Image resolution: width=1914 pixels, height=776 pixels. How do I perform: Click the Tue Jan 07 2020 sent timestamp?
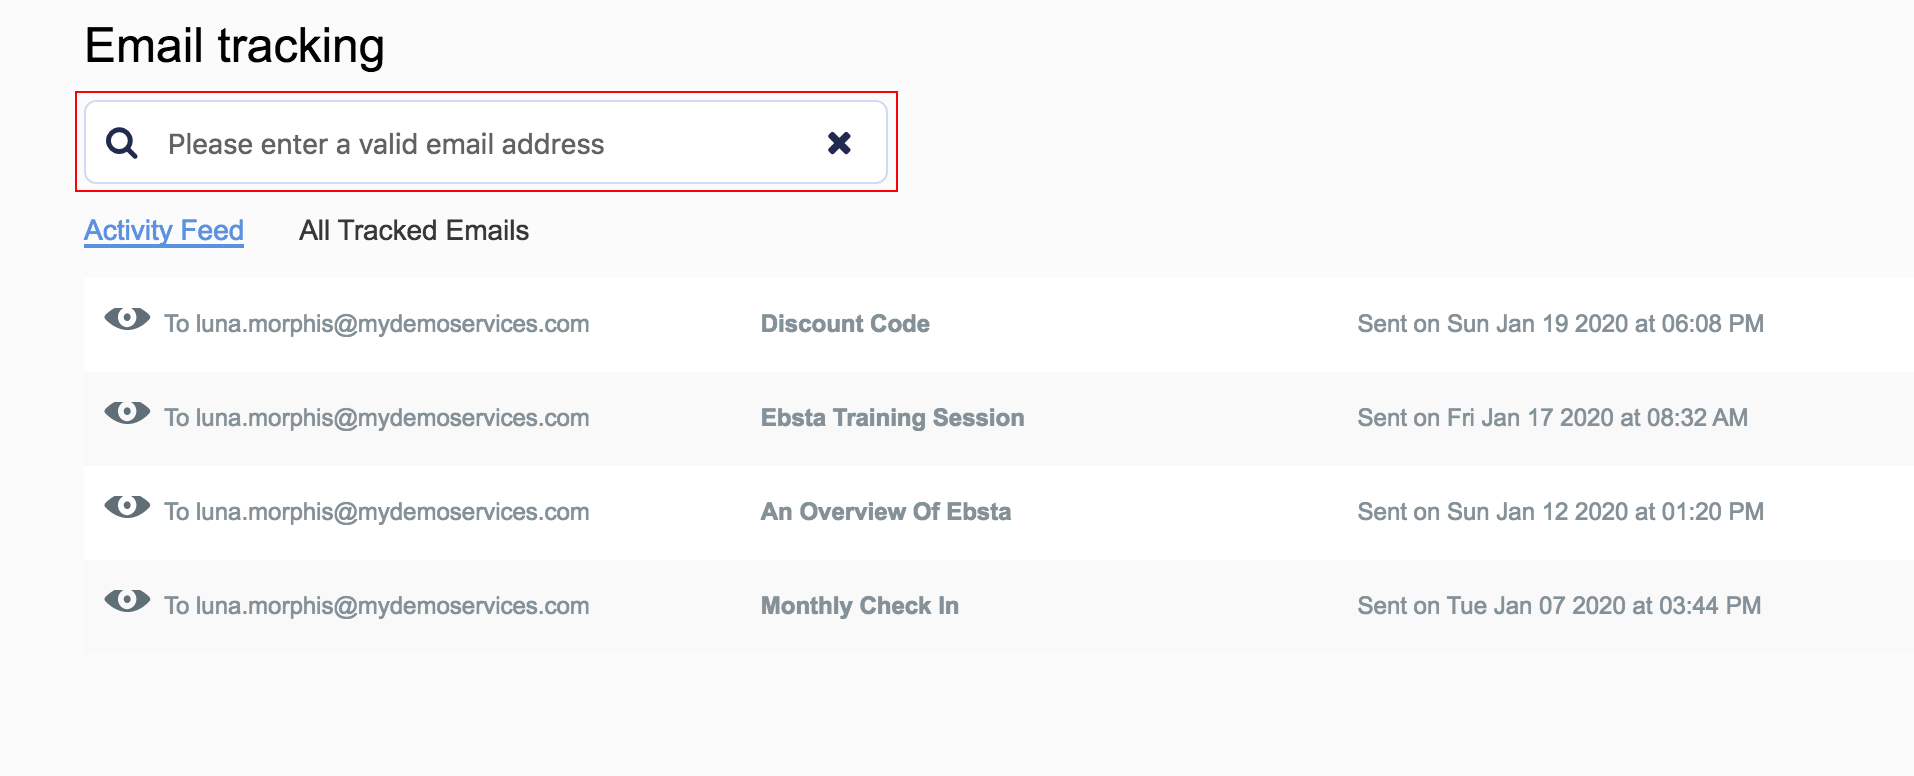(x=1559, y=606)
